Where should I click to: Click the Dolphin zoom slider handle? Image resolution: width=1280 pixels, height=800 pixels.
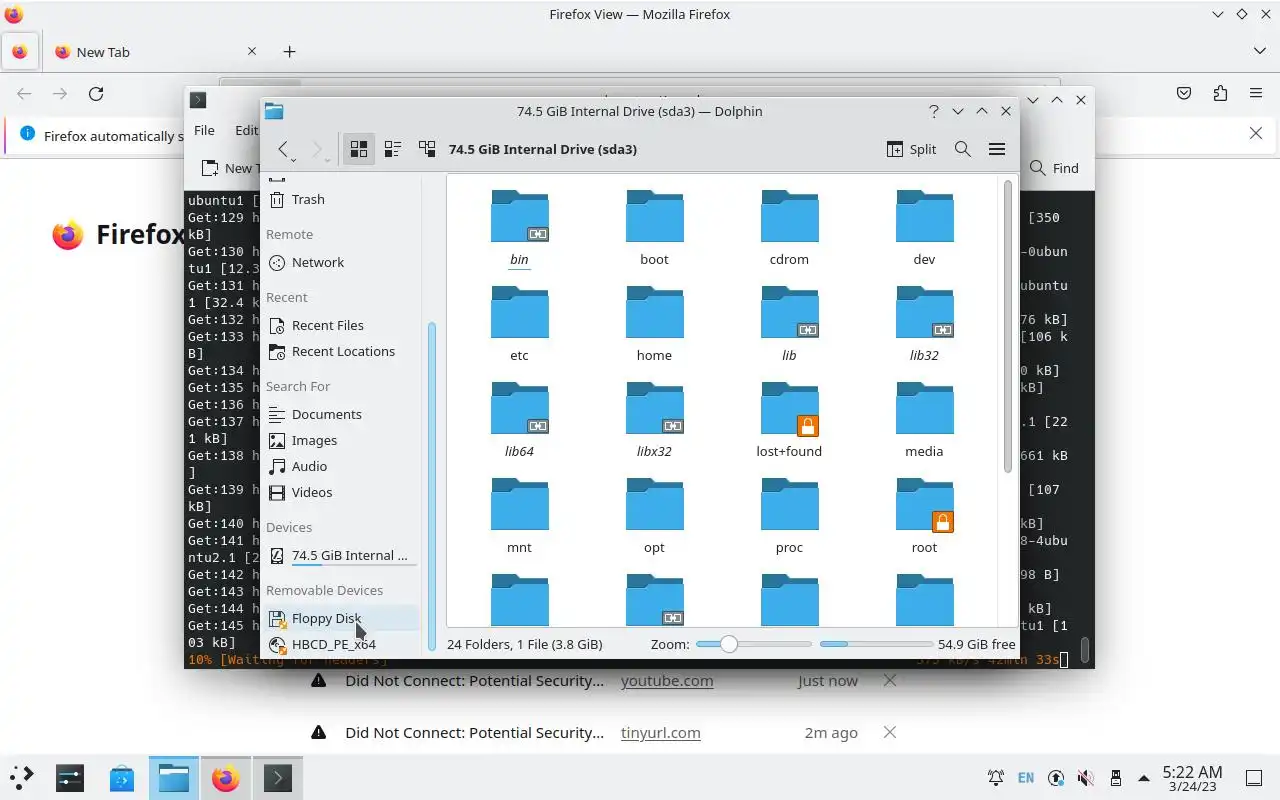pos(729,644)
